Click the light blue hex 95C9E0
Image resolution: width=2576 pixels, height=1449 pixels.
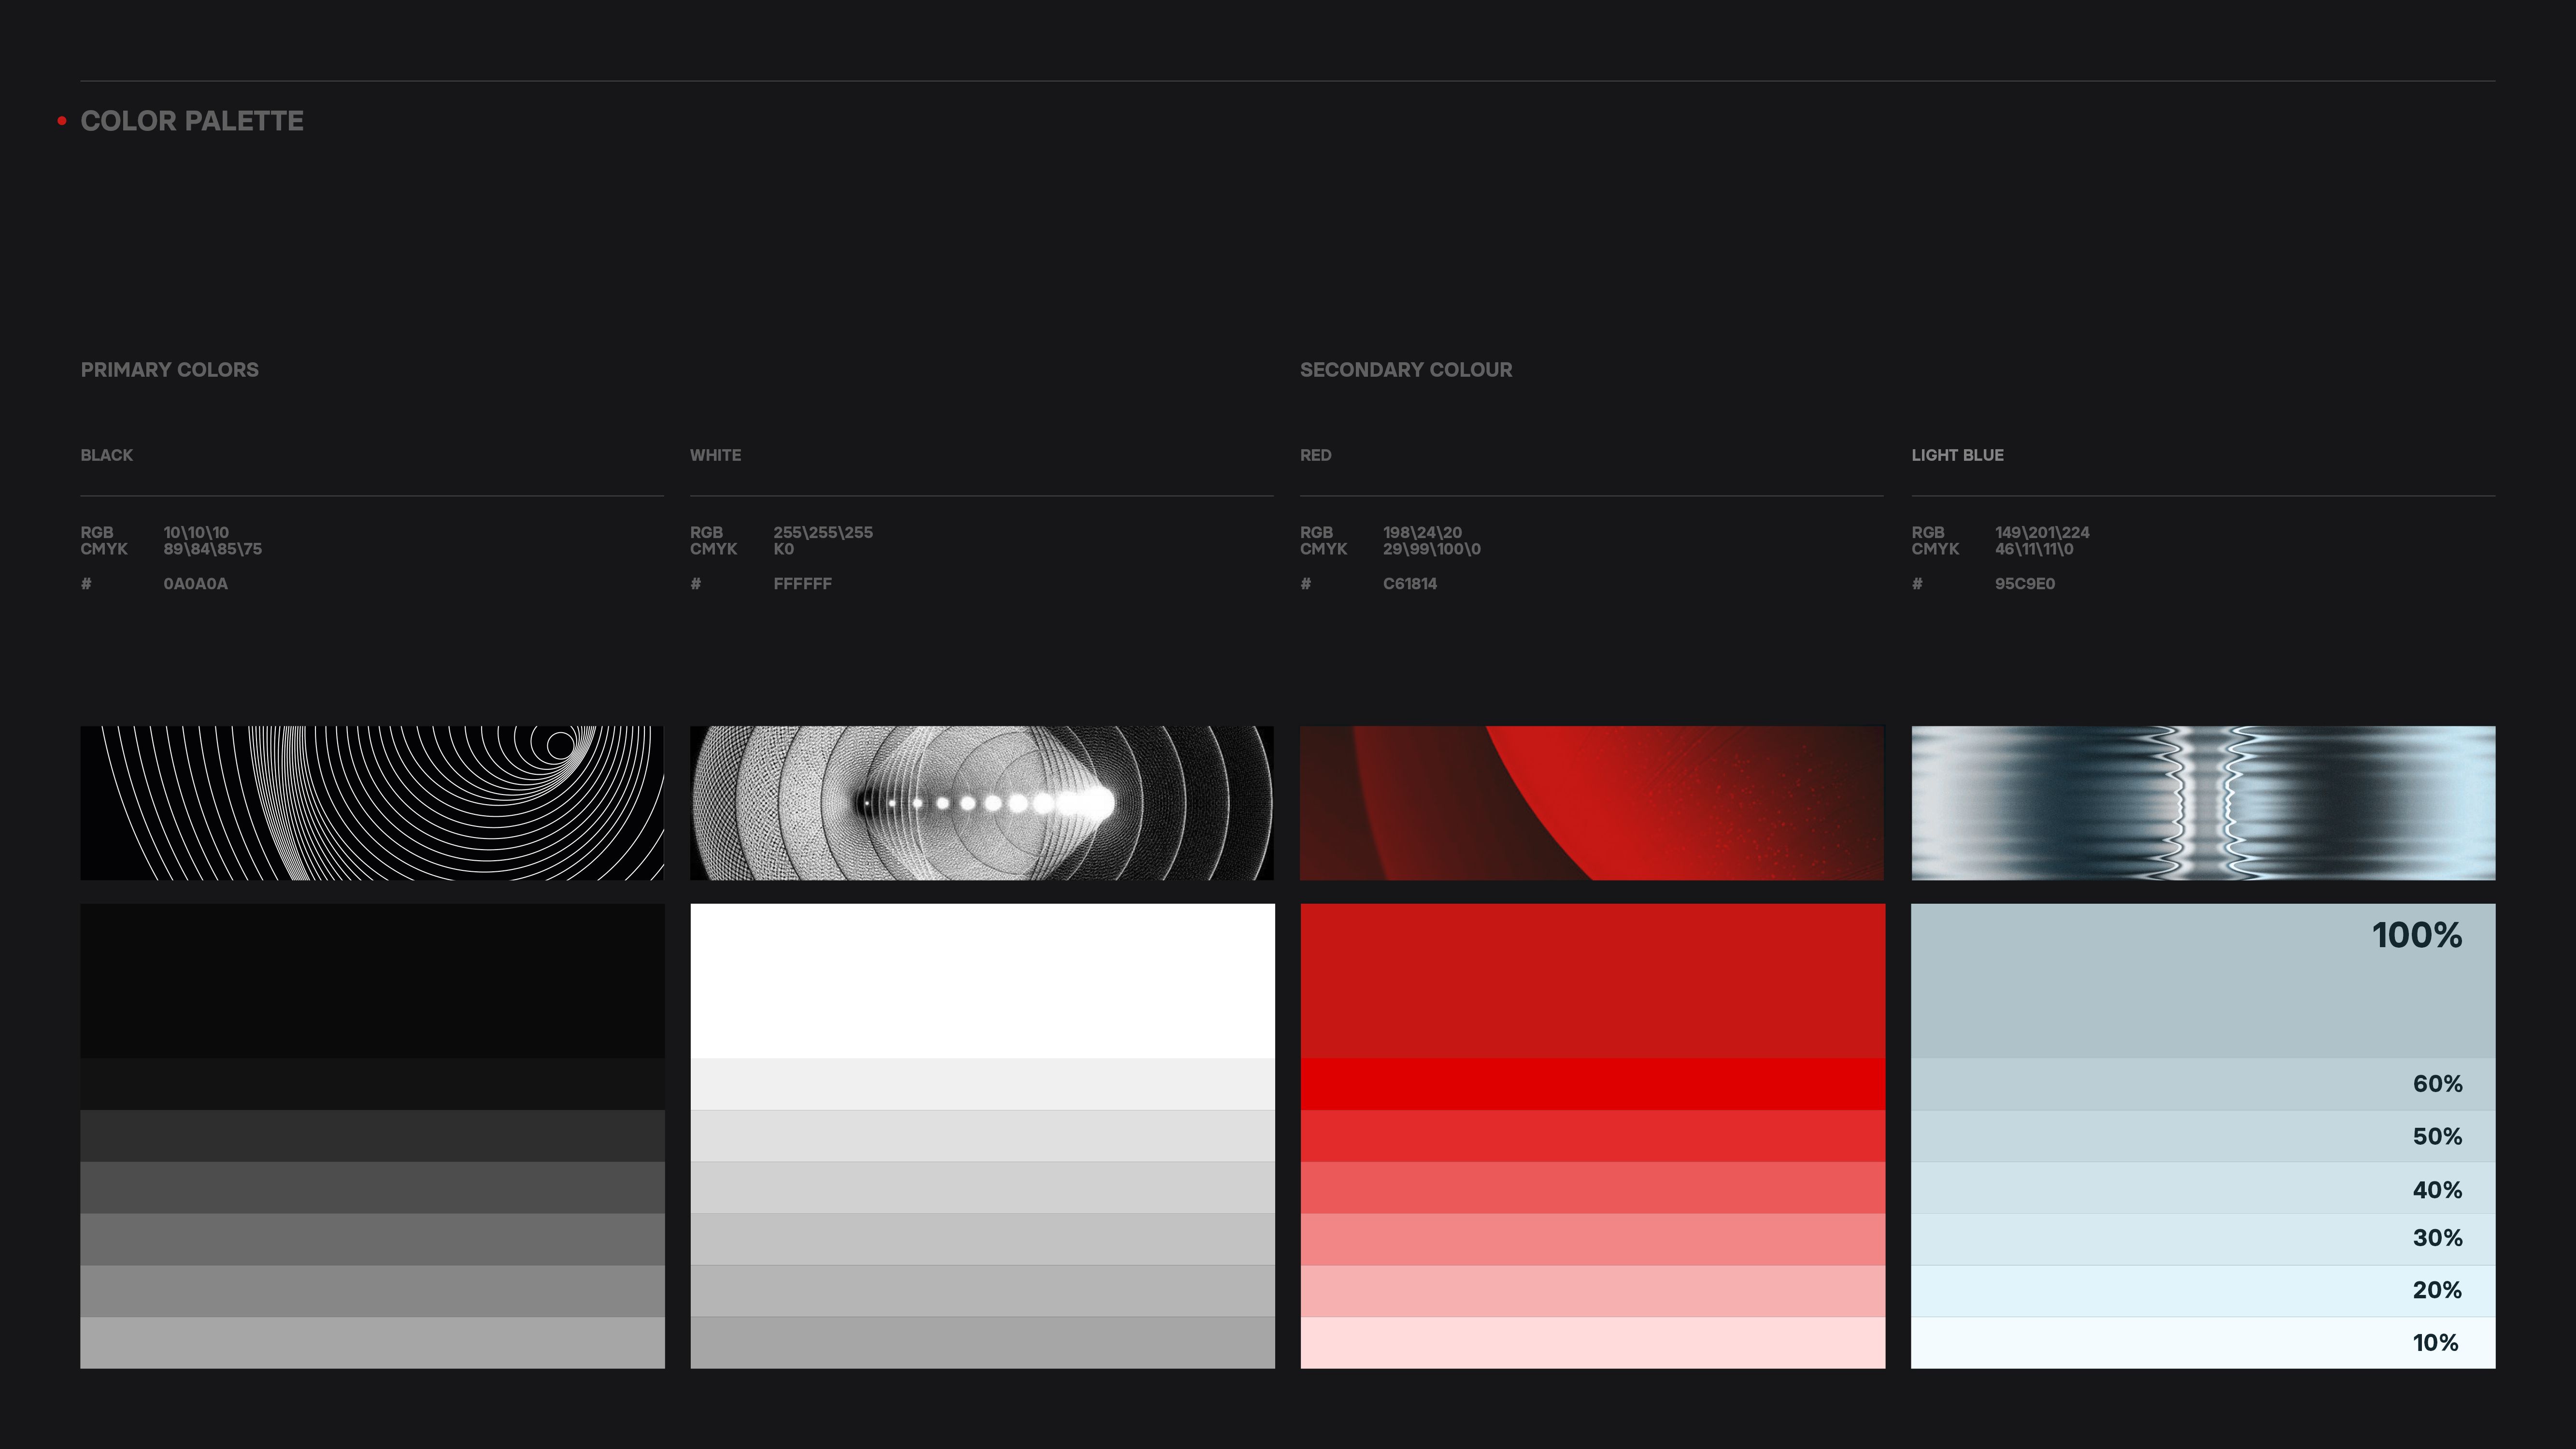click(2024, 584)
